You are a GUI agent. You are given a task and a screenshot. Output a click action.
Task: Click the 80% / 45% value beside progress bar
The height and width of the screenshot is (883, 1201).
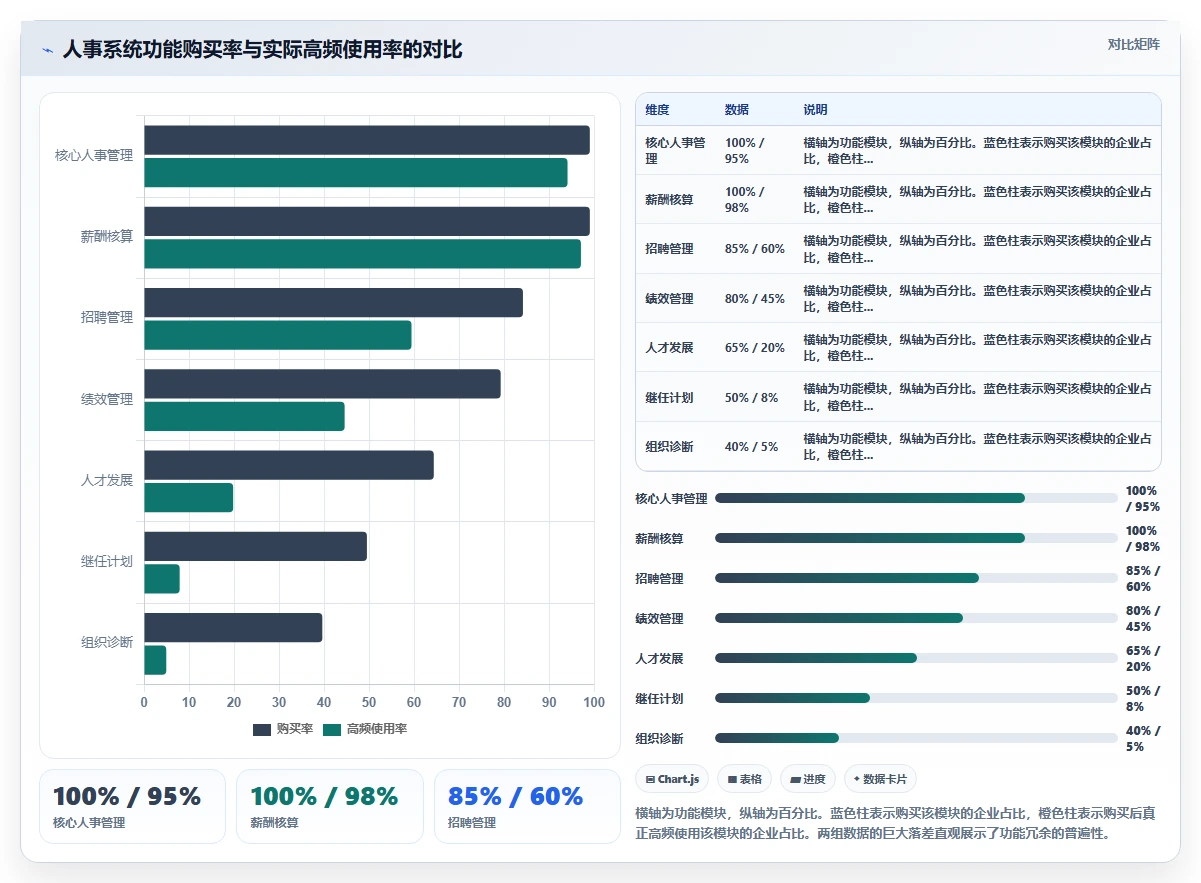coord(1143,619)
